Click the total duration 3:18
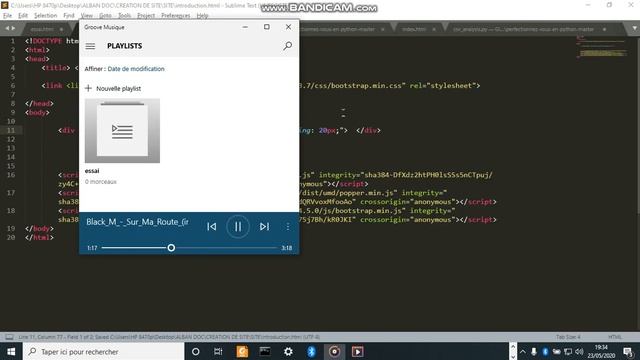Screen dimensions: 640x360 (287, 248)
